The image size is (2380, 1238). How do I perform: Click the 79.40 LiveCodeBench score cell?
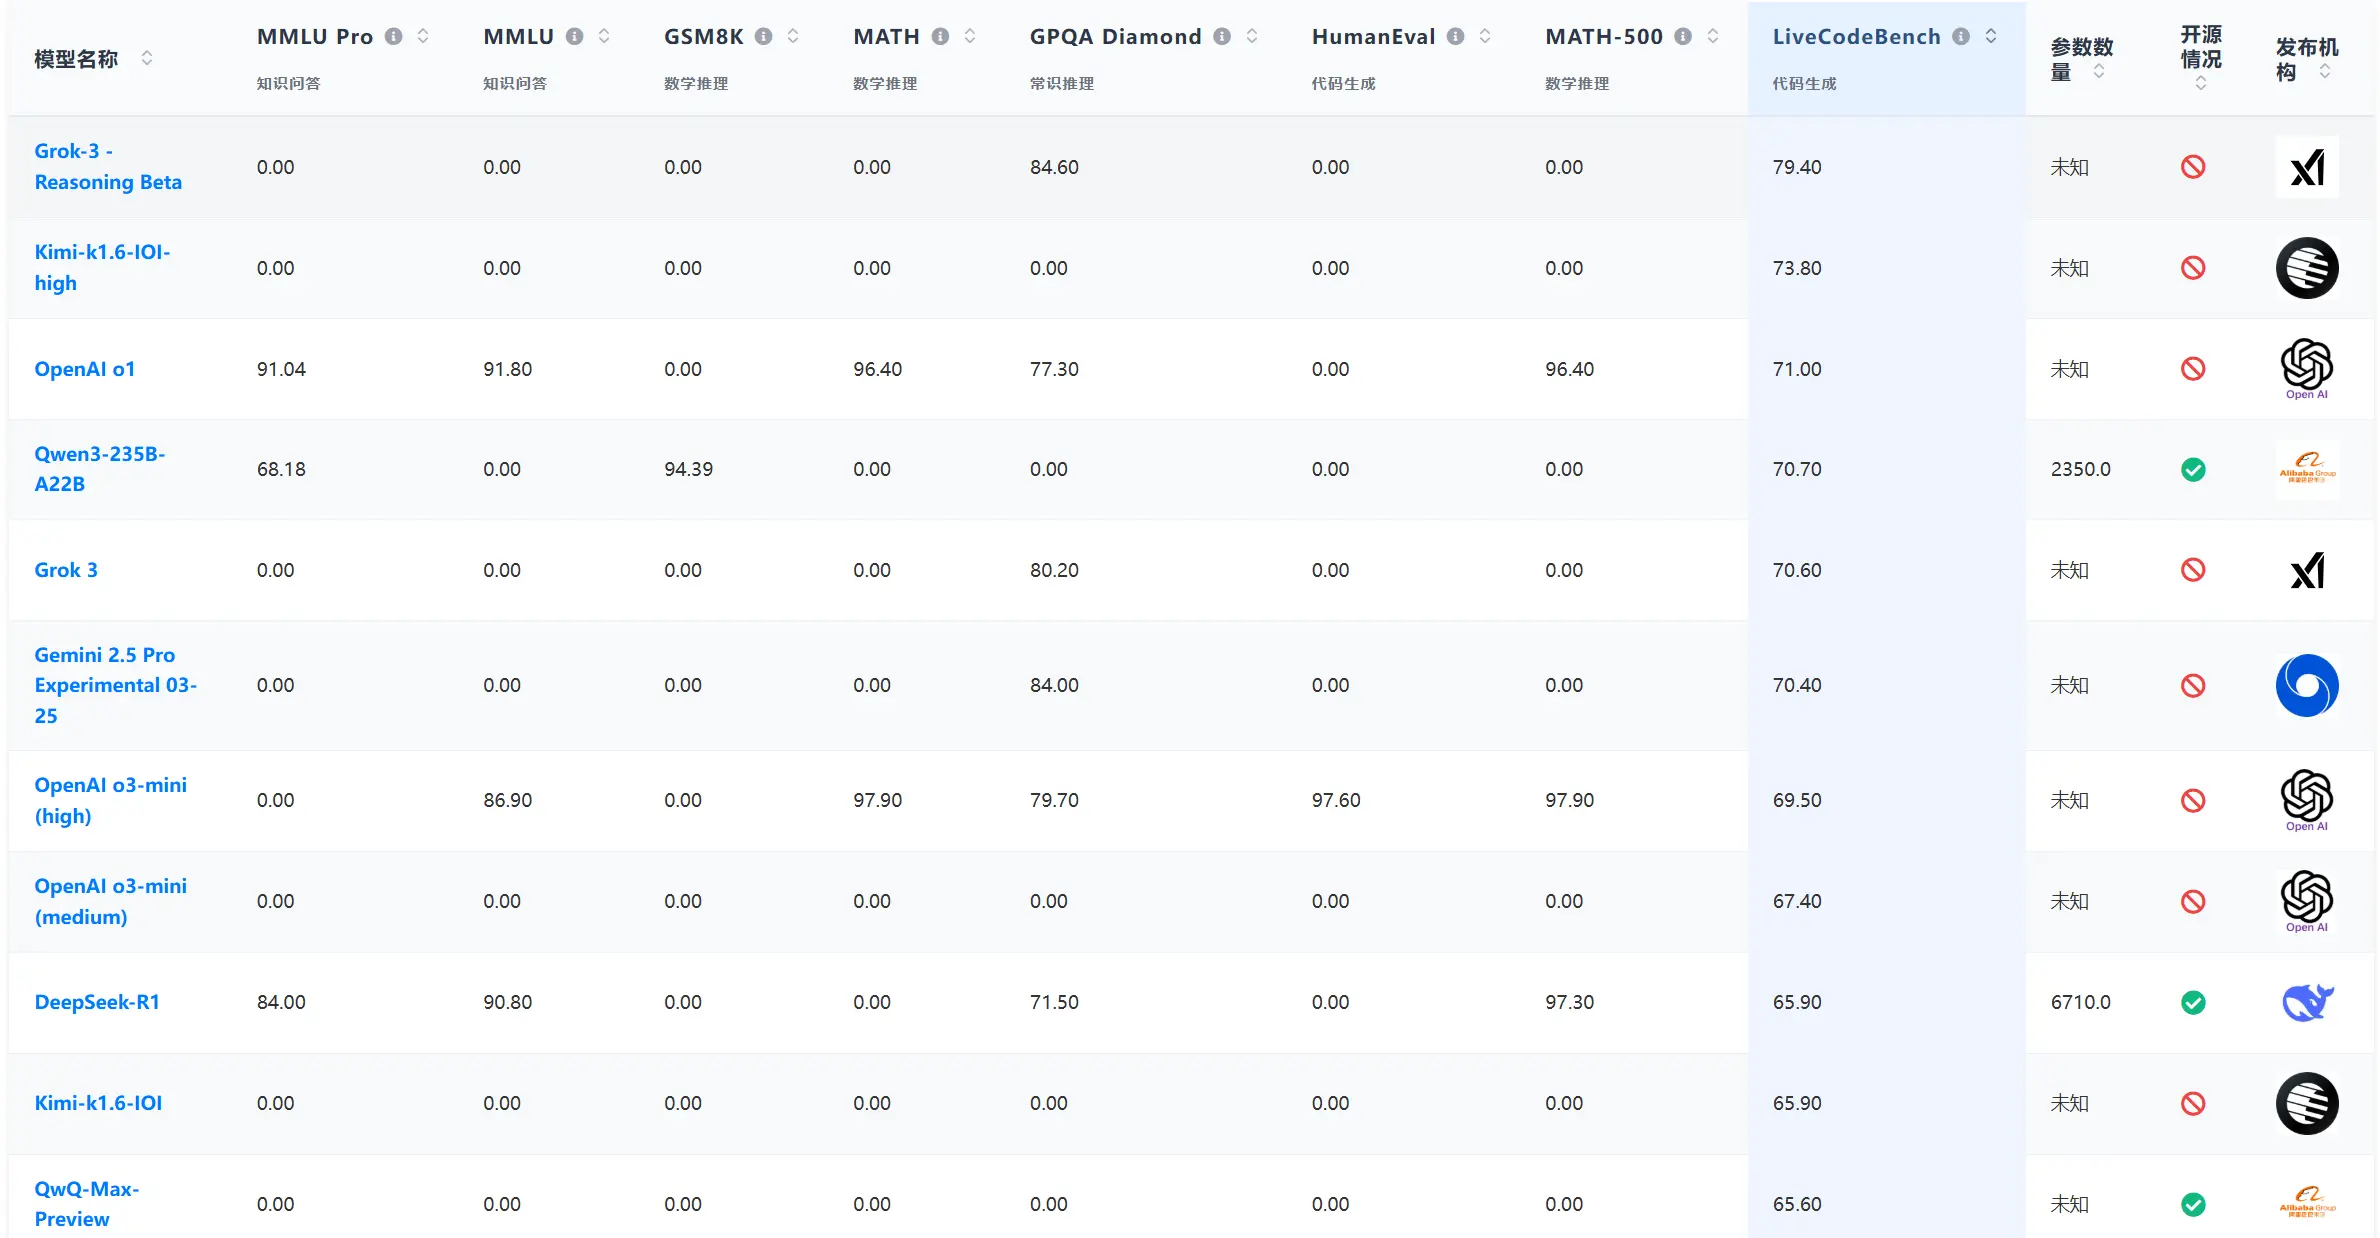point(1797,167)
